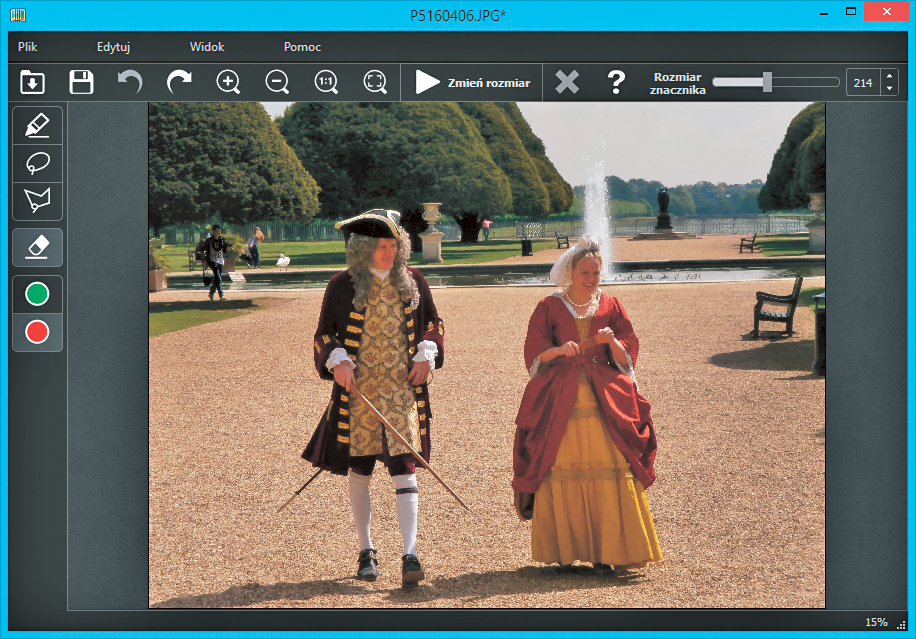The width and height of the screenshot is (916, 639).
Task: Set zoom to 1:1 actual size
Action: click(x=326, y=82)
